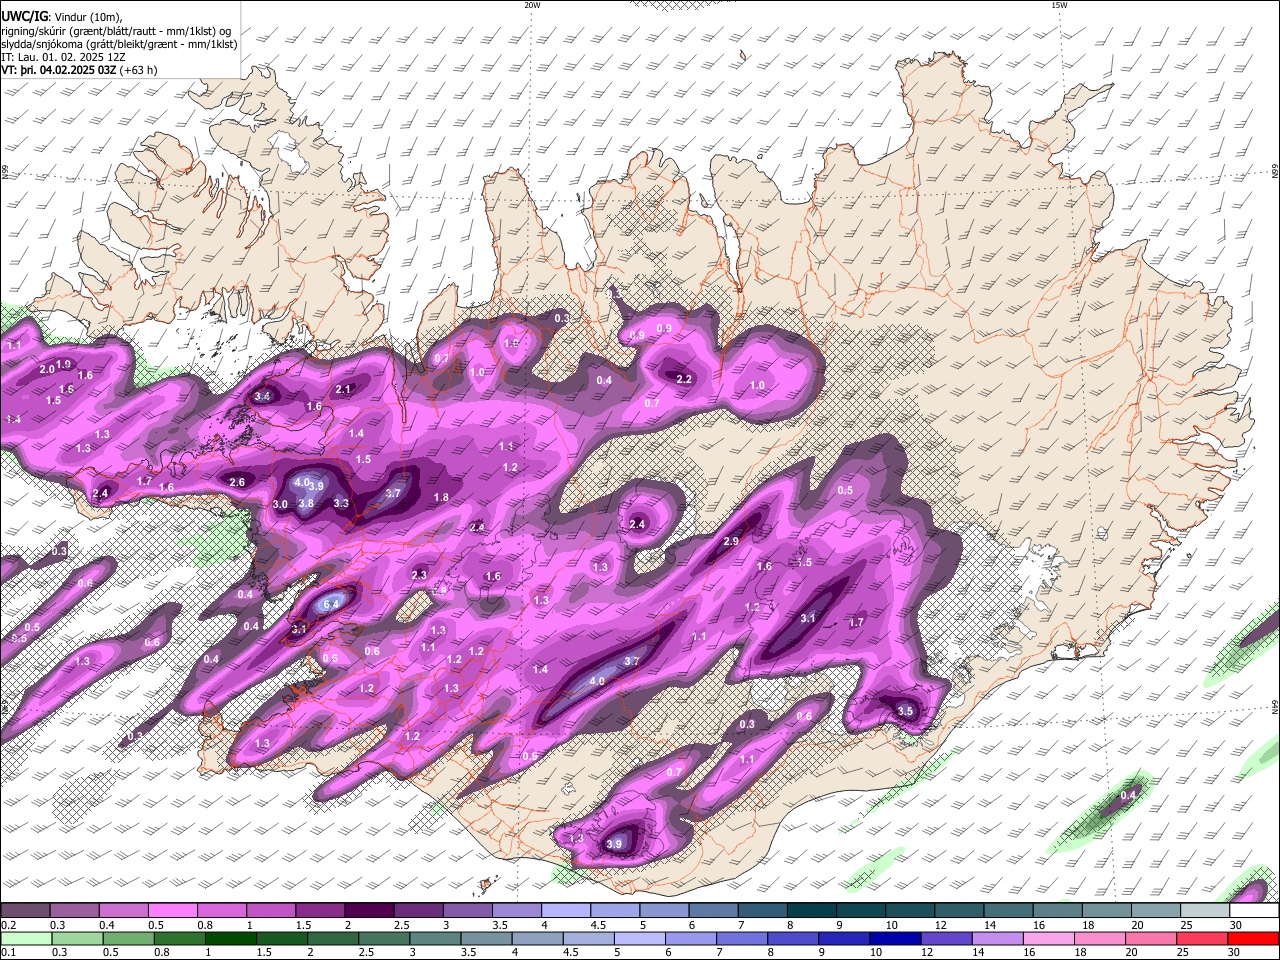The image size is (1280, 960).
Task: Pick the darkest green 1–1.5 rain swatch
Action: pos(230,938)
